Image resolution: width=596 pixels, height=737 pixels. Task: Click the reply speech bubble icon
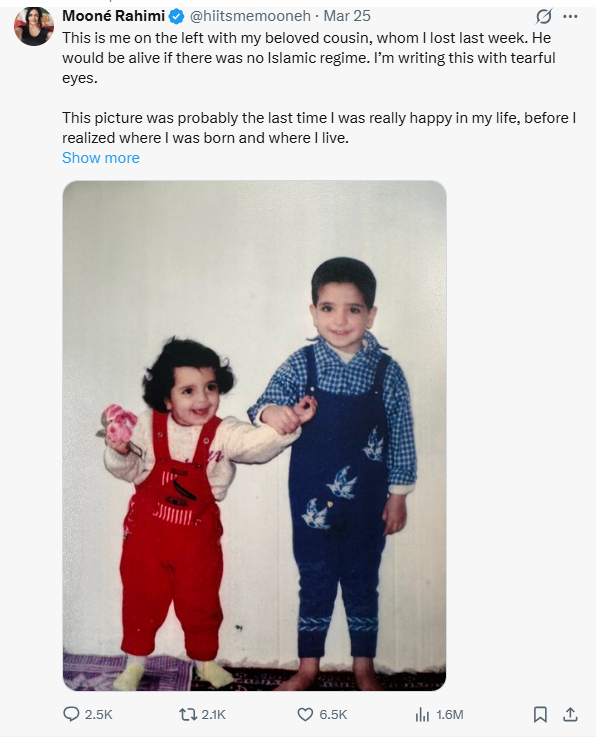pos(71,714)
